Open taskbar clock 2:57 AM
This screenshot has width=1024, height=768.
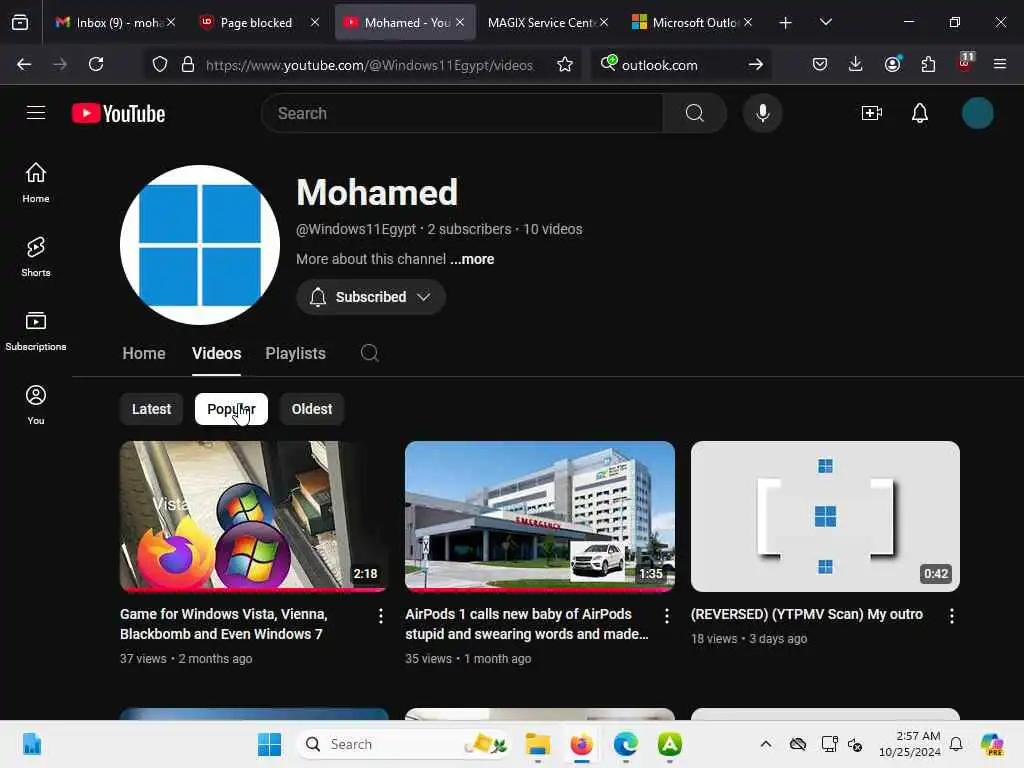pos(910,744)
